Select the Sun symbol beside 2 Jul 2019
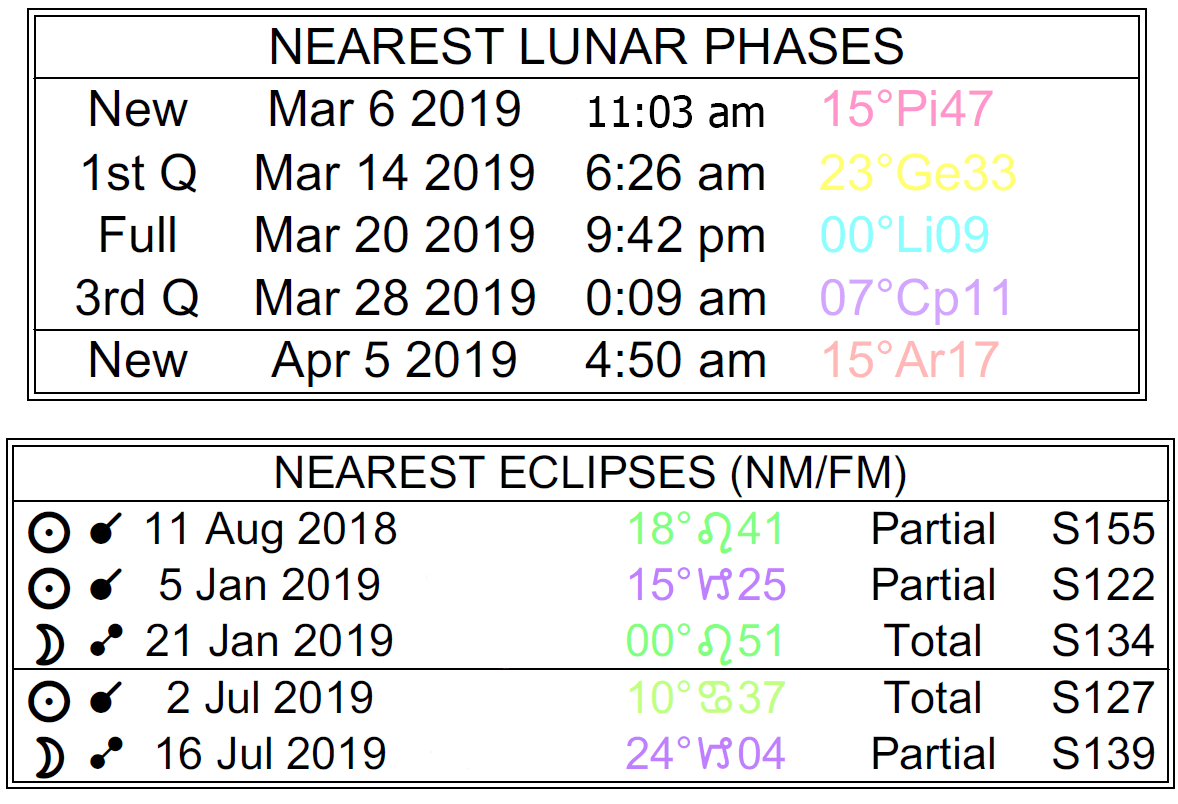Viewport: 1178px width, 804px height. tap(49, 700)
